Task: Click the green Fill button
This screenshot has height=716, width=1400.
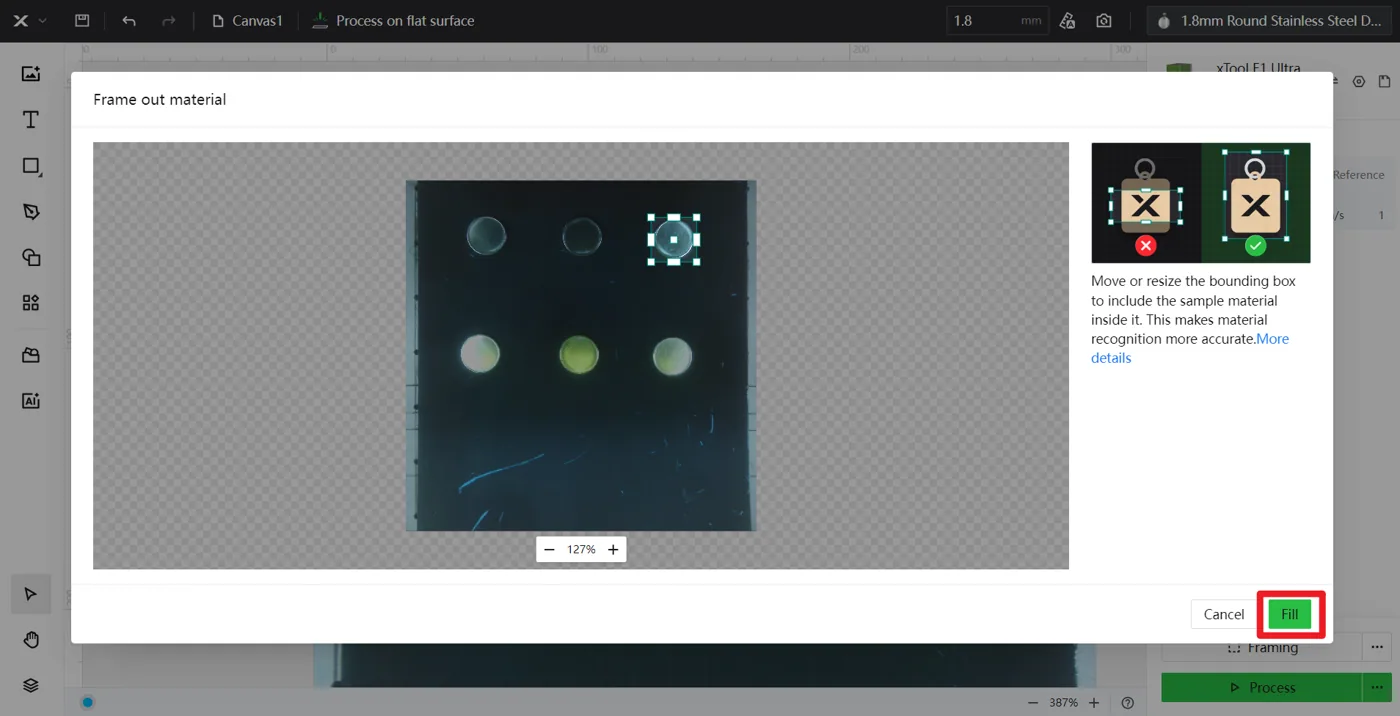Action: tap(1290, 615)
